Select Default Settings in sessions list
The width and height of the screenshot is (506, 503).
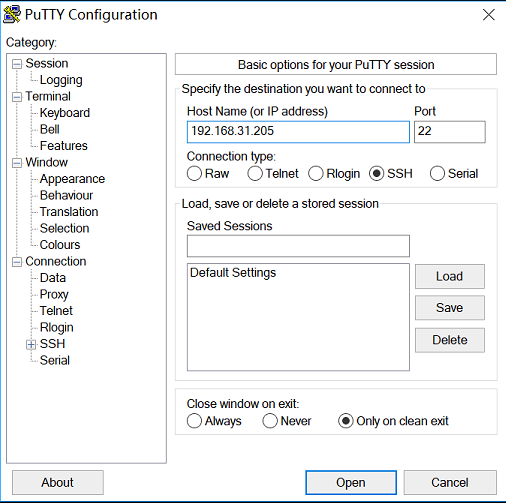(233, 273)
